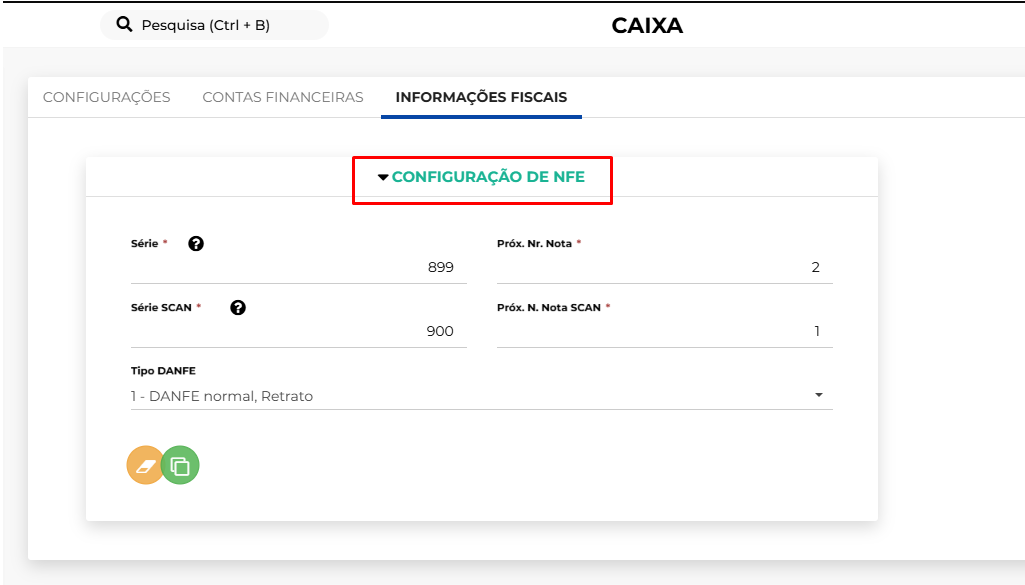Viewport: 1025px width, 585px height.
Task: Click the Tipo DANFE label
Action: click(156, 370)
